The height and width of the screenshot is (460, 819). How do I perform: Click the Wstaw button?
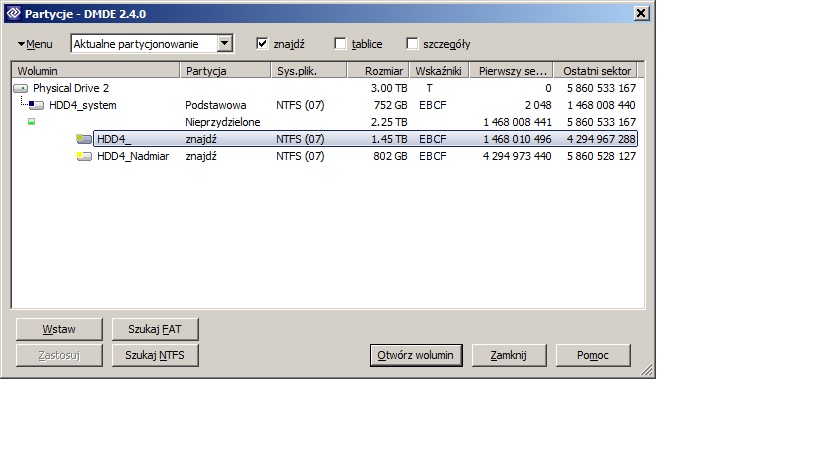59,329
